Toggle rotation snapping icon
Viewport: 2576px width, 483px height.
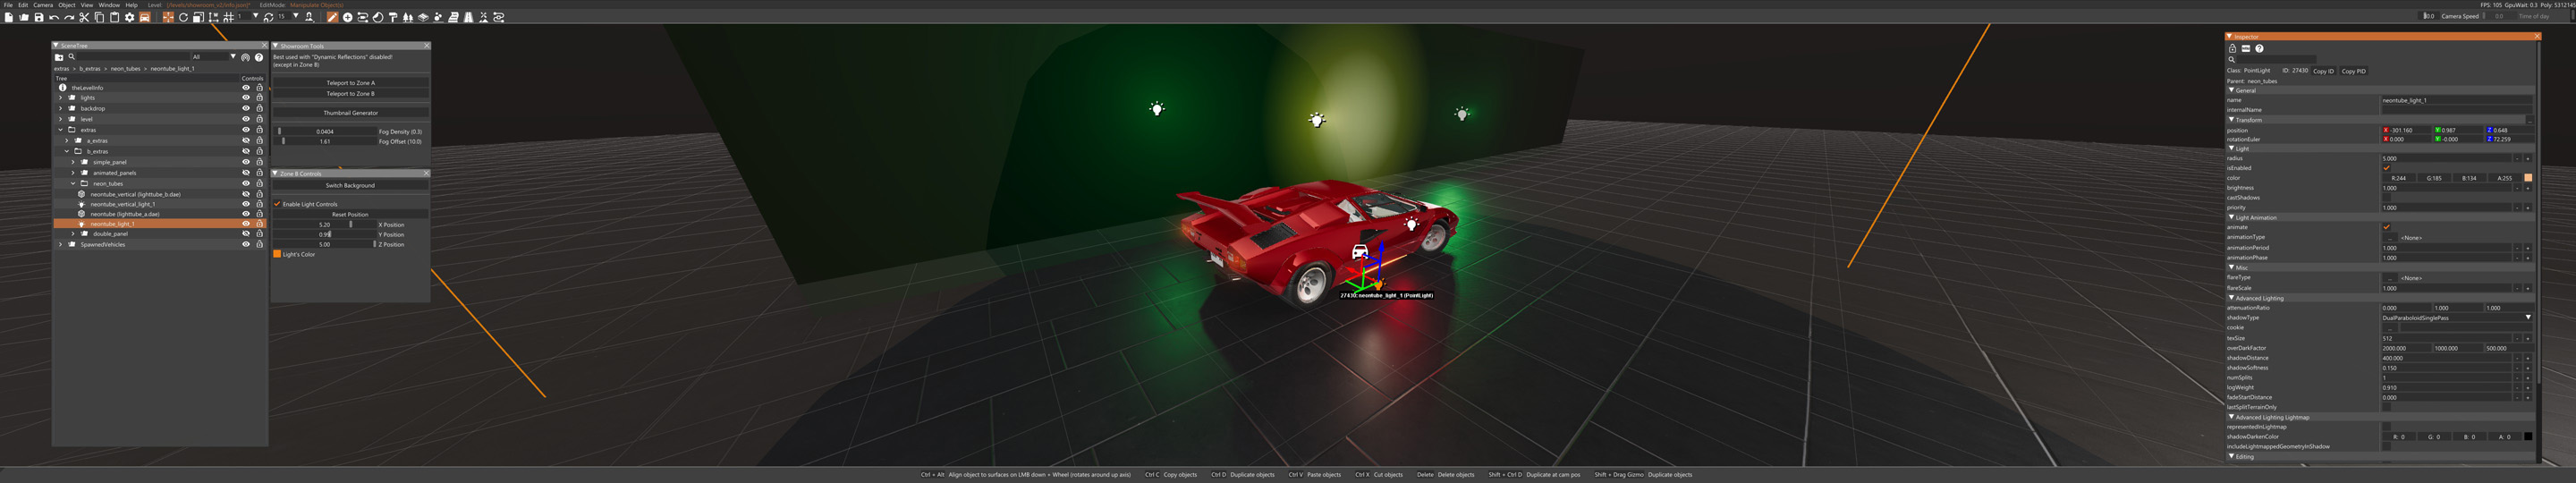[x=268, y=17]
